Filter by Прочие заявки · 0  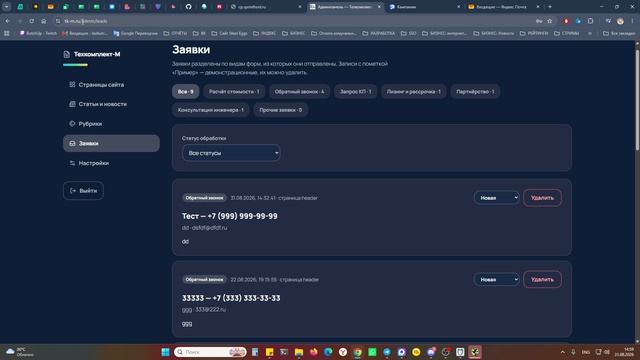281,110
